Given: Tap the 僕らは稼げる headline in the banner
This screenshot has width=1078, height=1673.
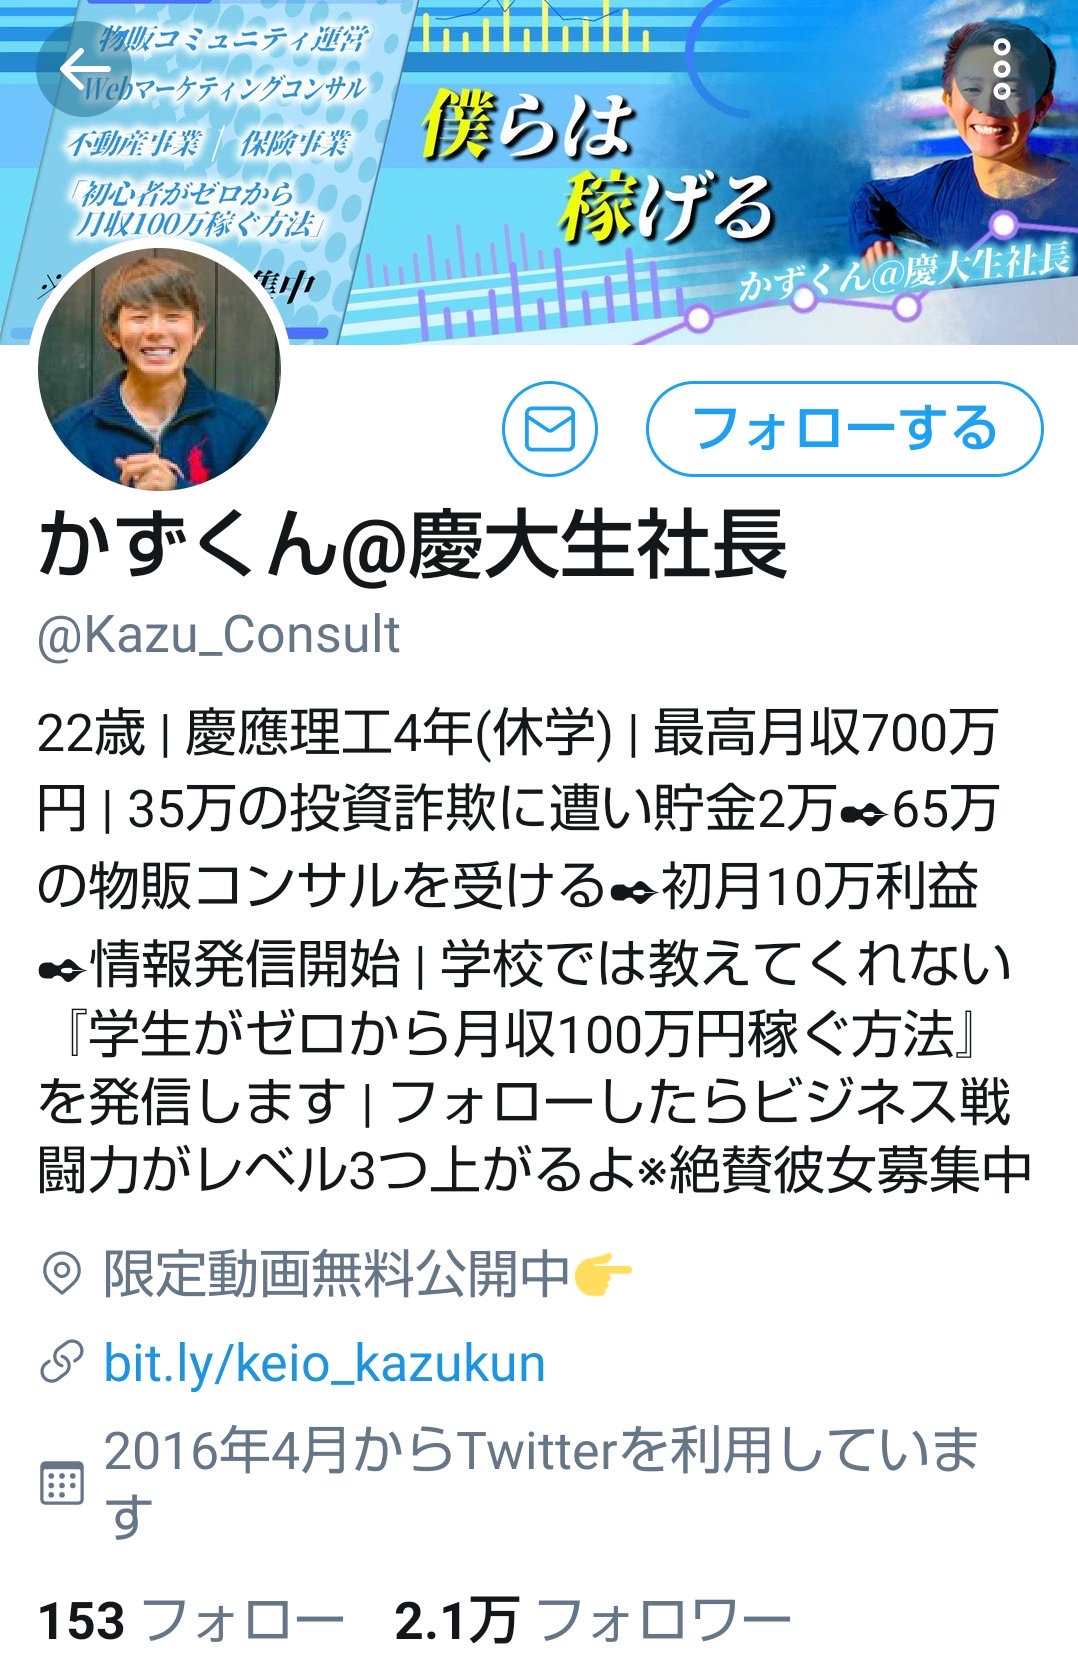Looking at the screenshot, I should 598,167.
